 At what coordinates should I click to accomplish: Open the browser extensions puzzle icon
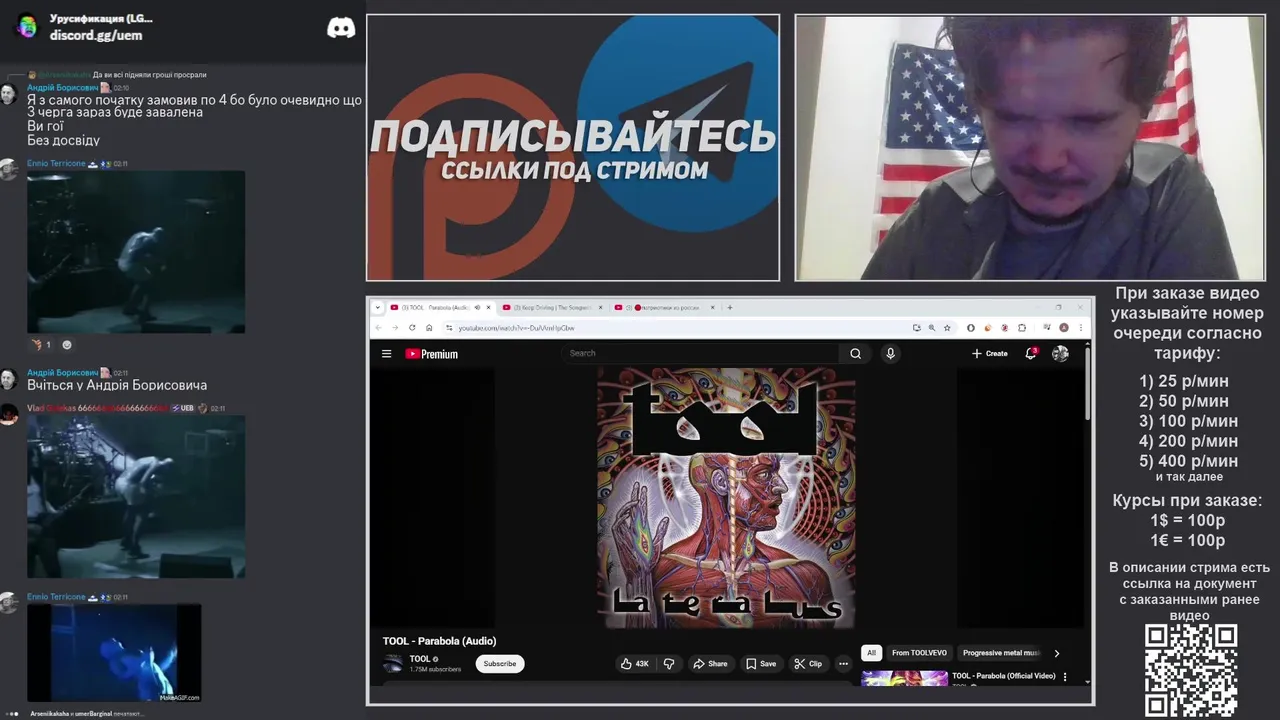1022,327
